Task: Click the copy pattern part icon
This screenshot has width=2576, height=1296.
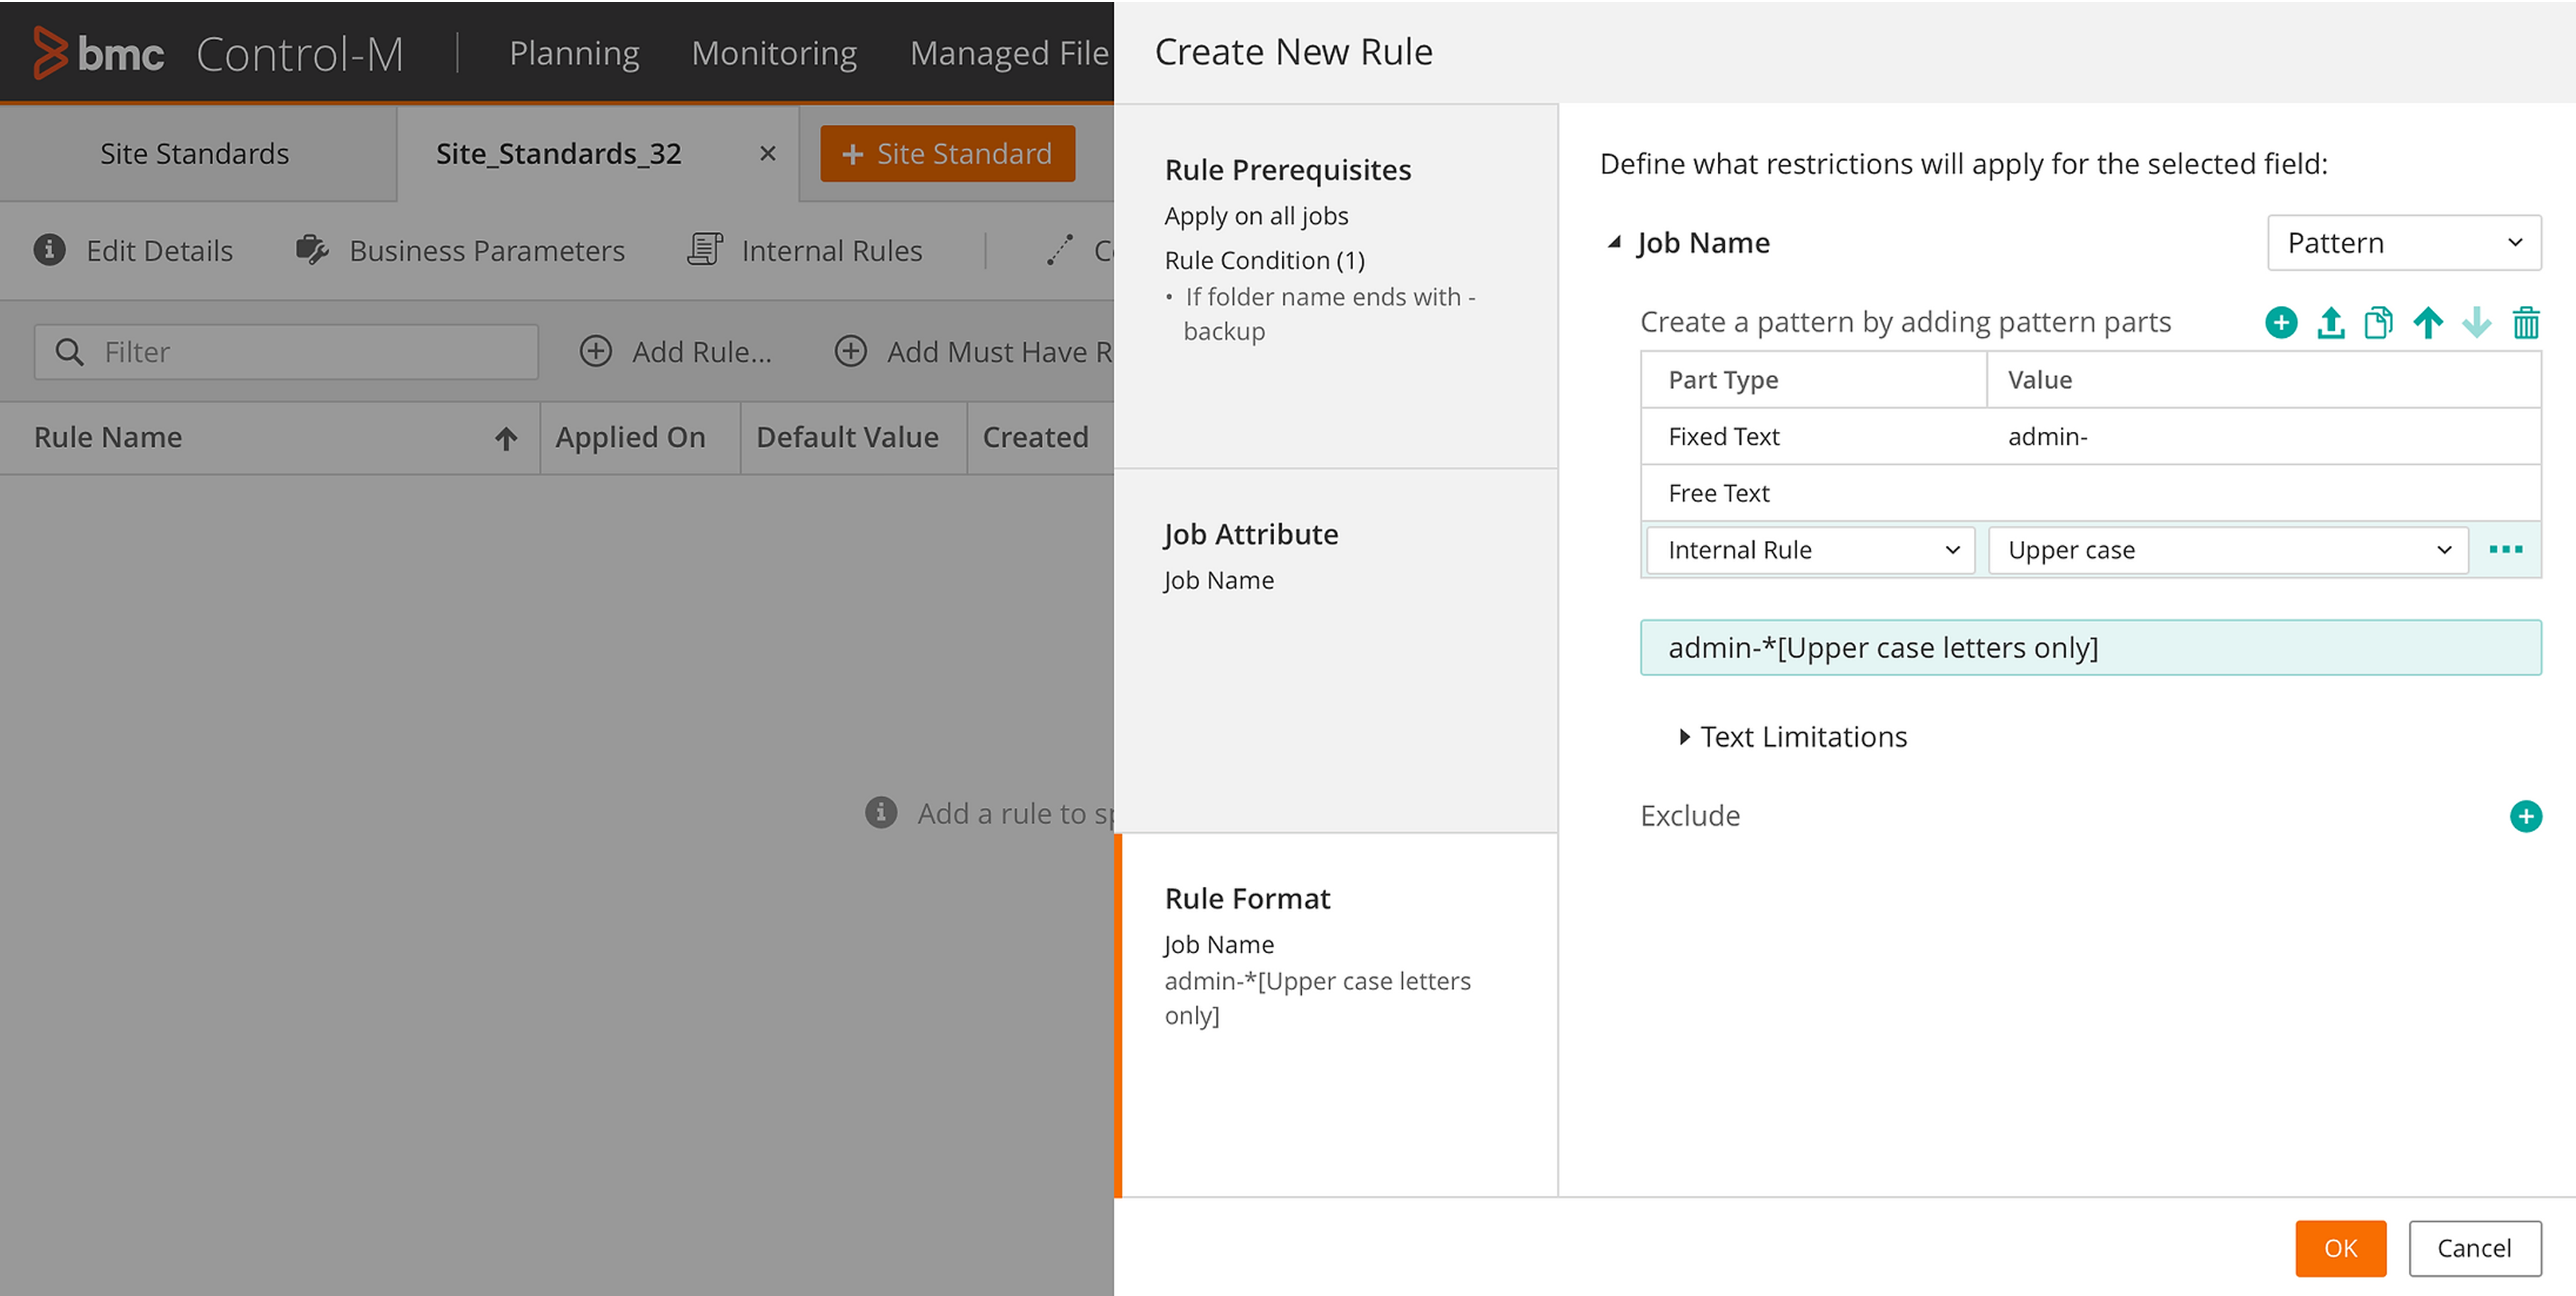Action: tap(2379, 322)
